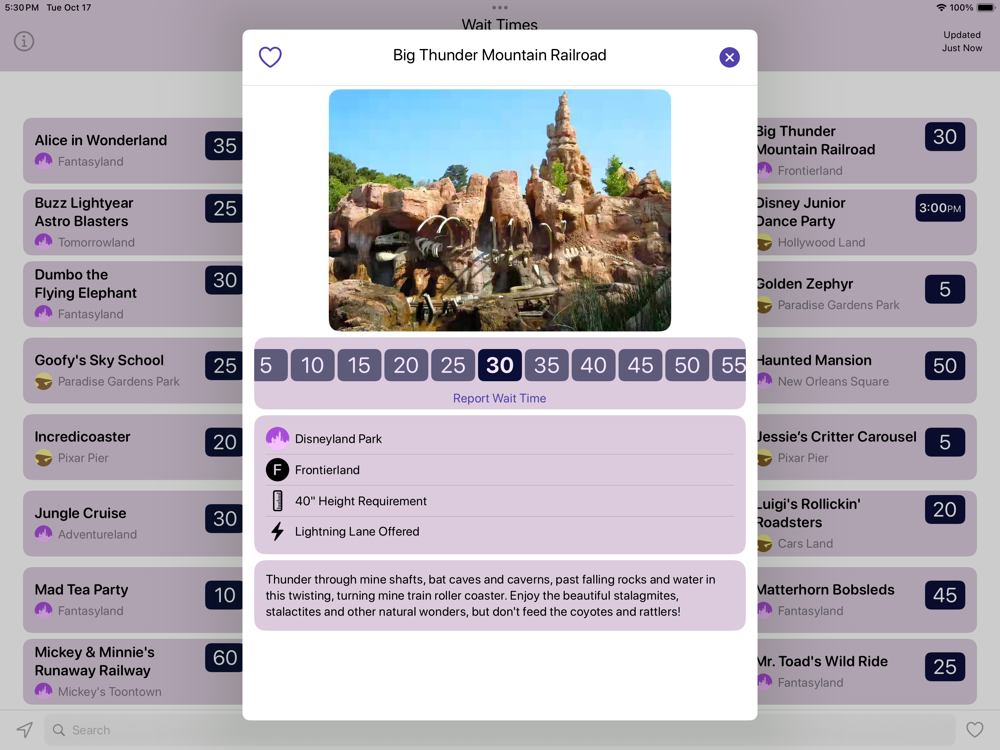Open Disney Junior Dance Party card
Image resolution: width=1000 pixels, height=750 pixels.
click(x=867, y=222)
